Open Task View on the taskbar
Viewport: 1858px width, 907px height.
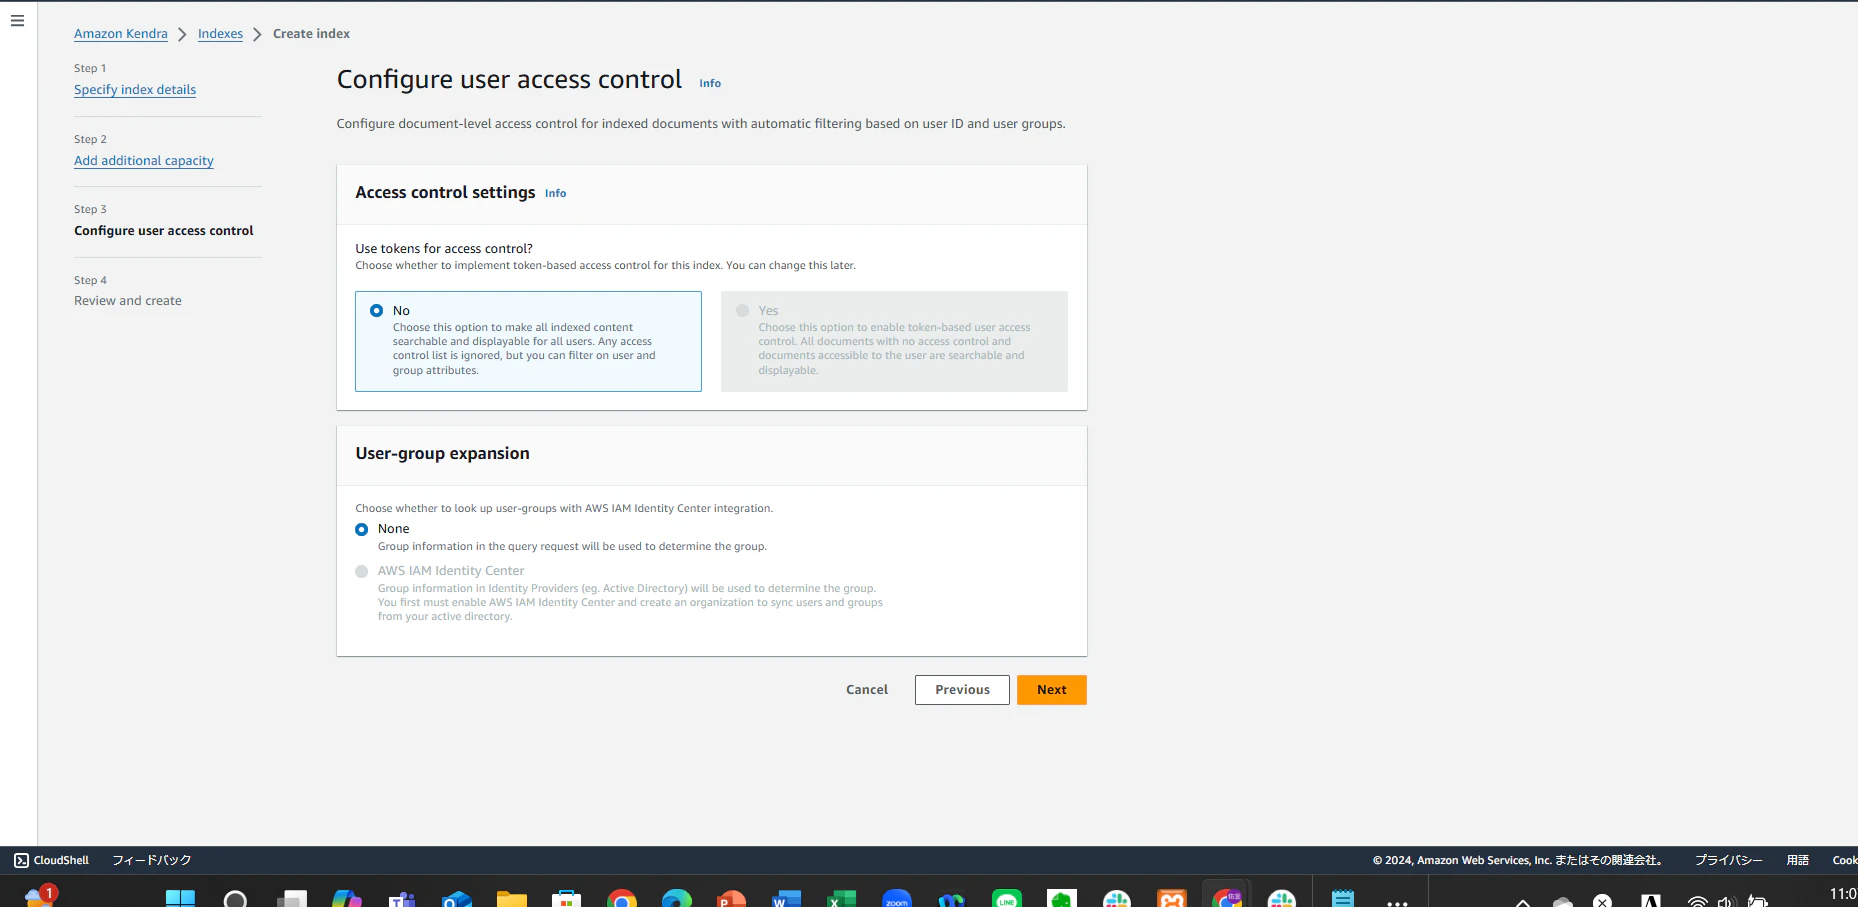pos(291,899)
